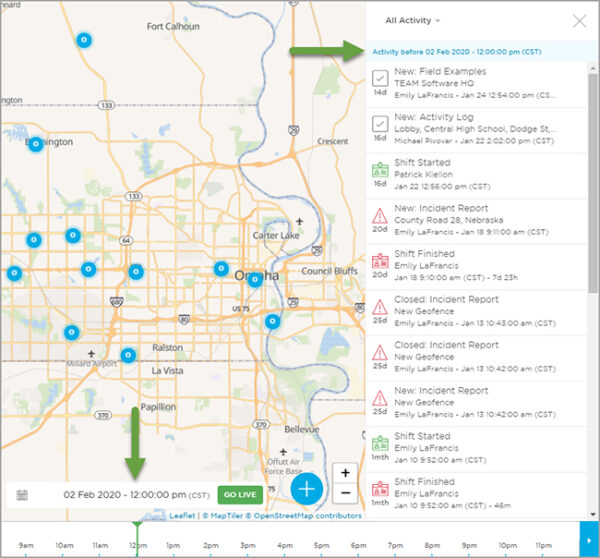Open the All Activity filter dropdown

tap(412, 21)
